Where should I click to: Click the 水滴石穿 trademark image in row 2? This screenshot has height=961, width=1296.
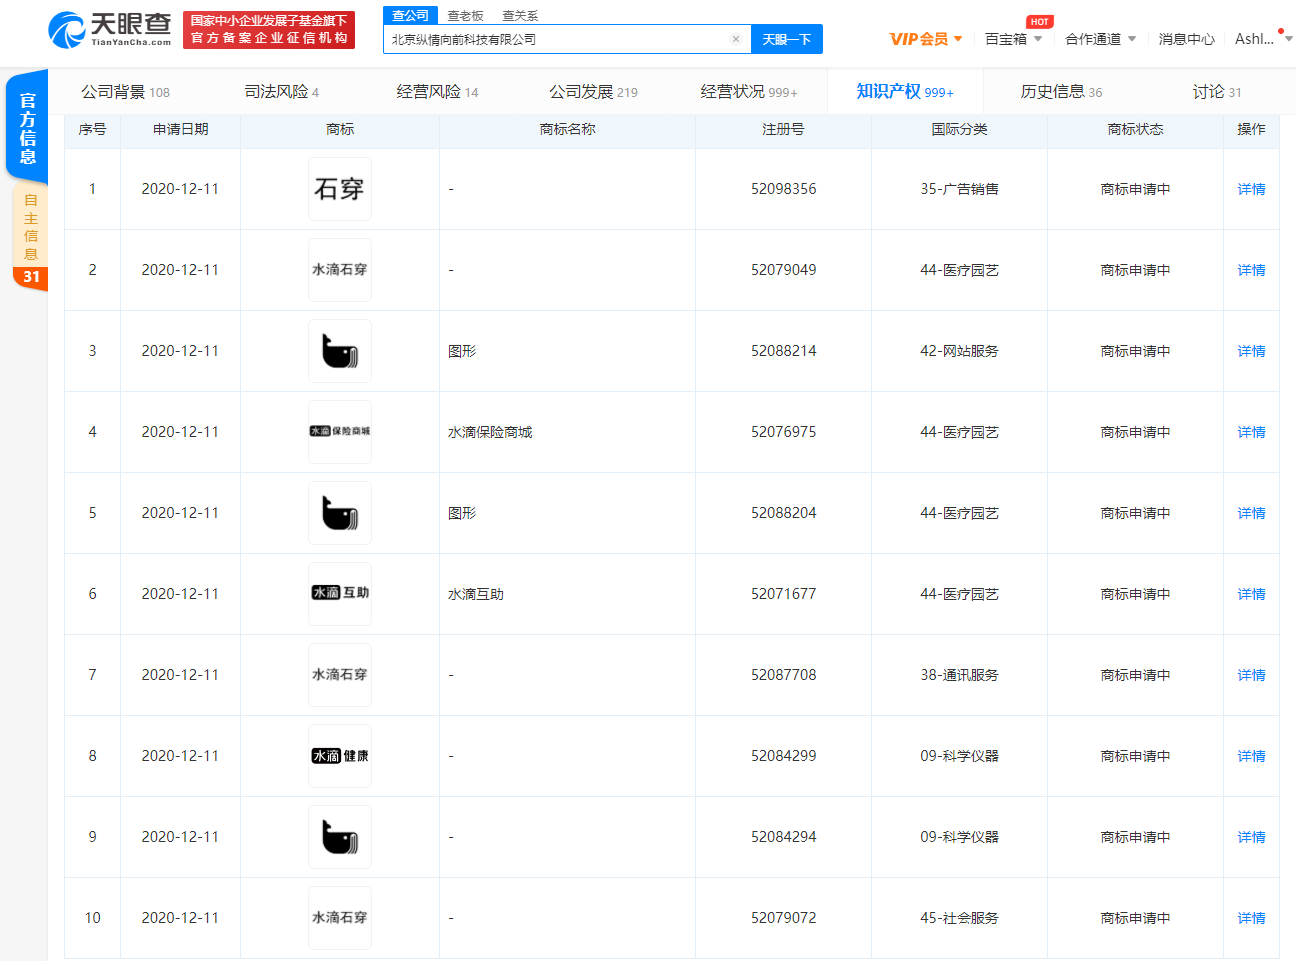coord(339,269)
